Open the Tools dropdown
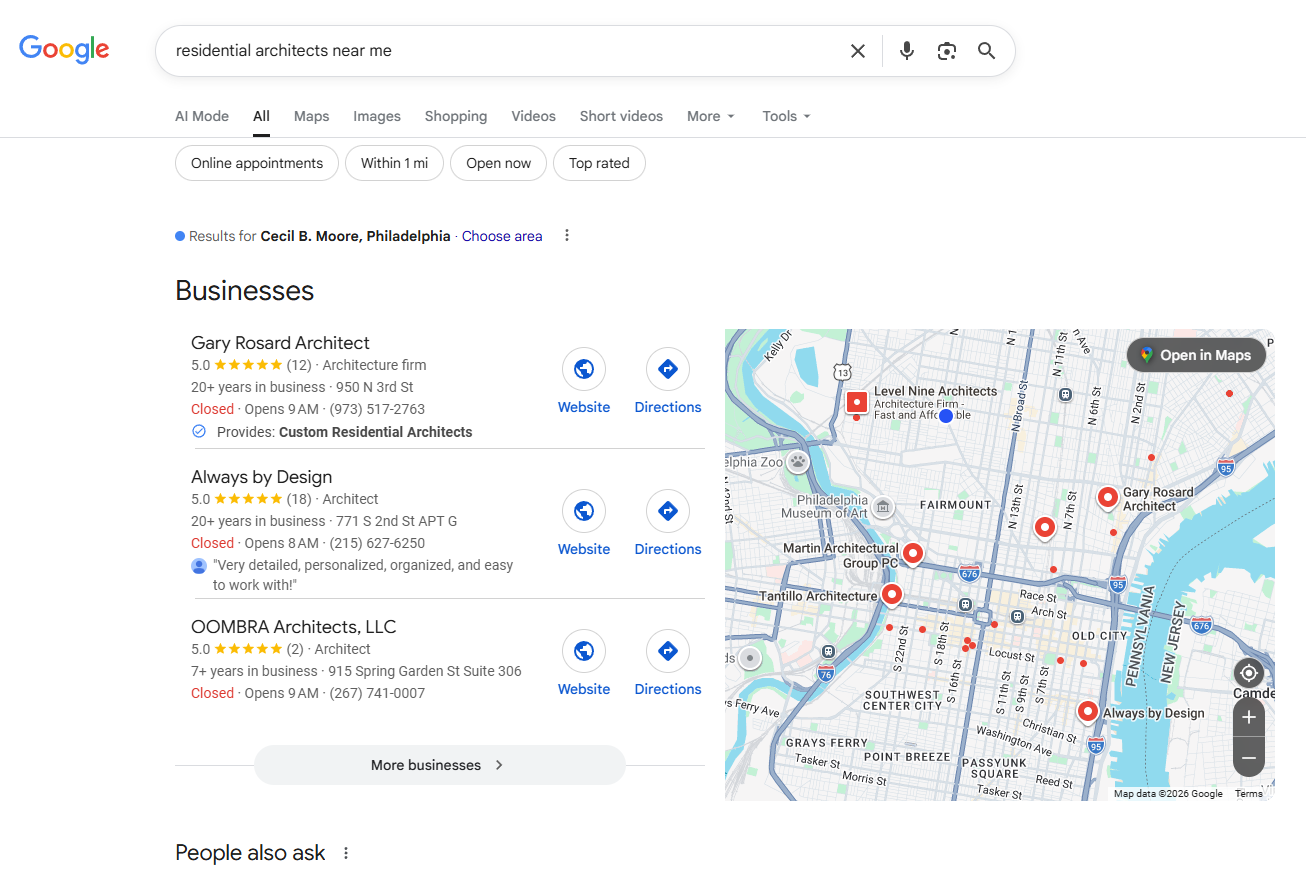1306x877 pixels. [785, 116]
